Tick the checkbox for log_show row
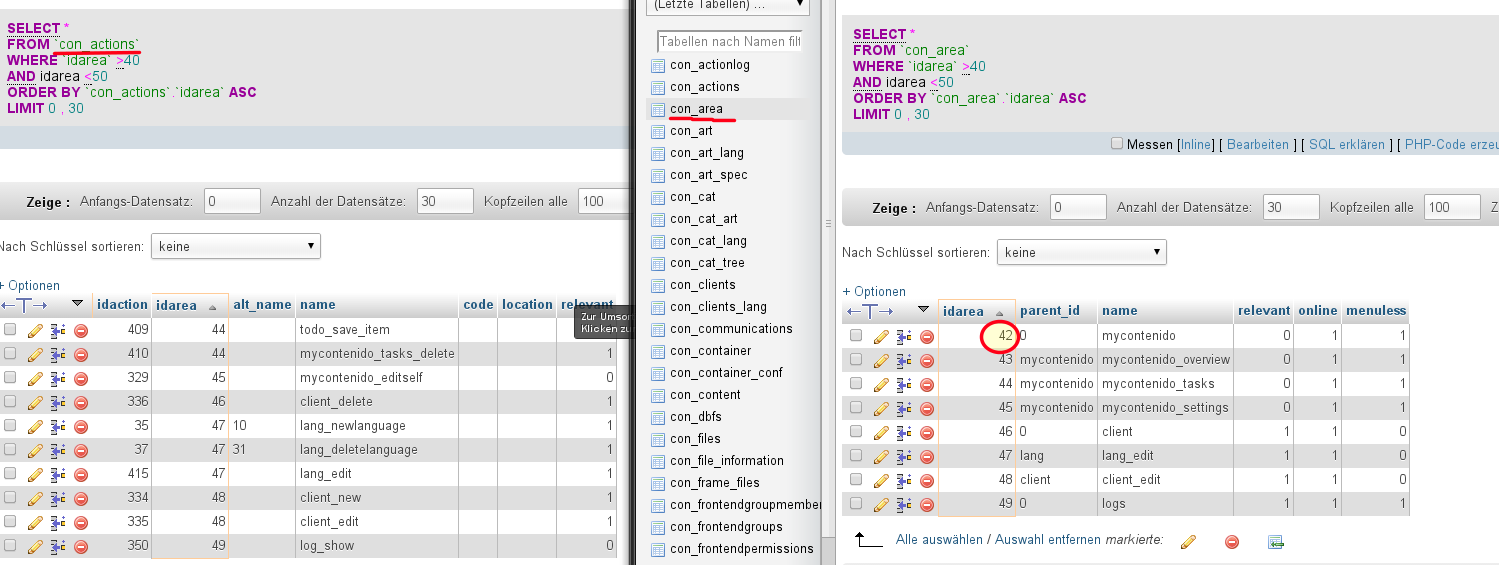 coord(10,545)
